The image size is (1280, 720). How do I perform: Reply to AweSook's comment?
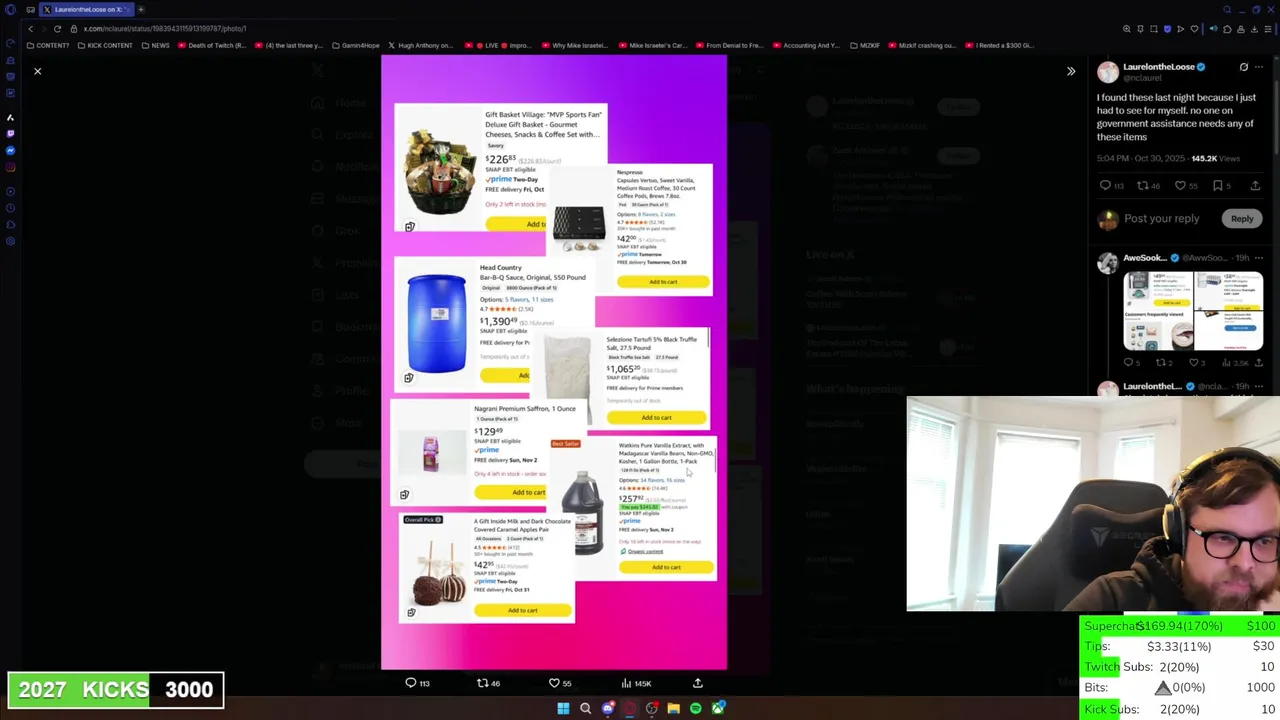click(x=1130, y=363)
